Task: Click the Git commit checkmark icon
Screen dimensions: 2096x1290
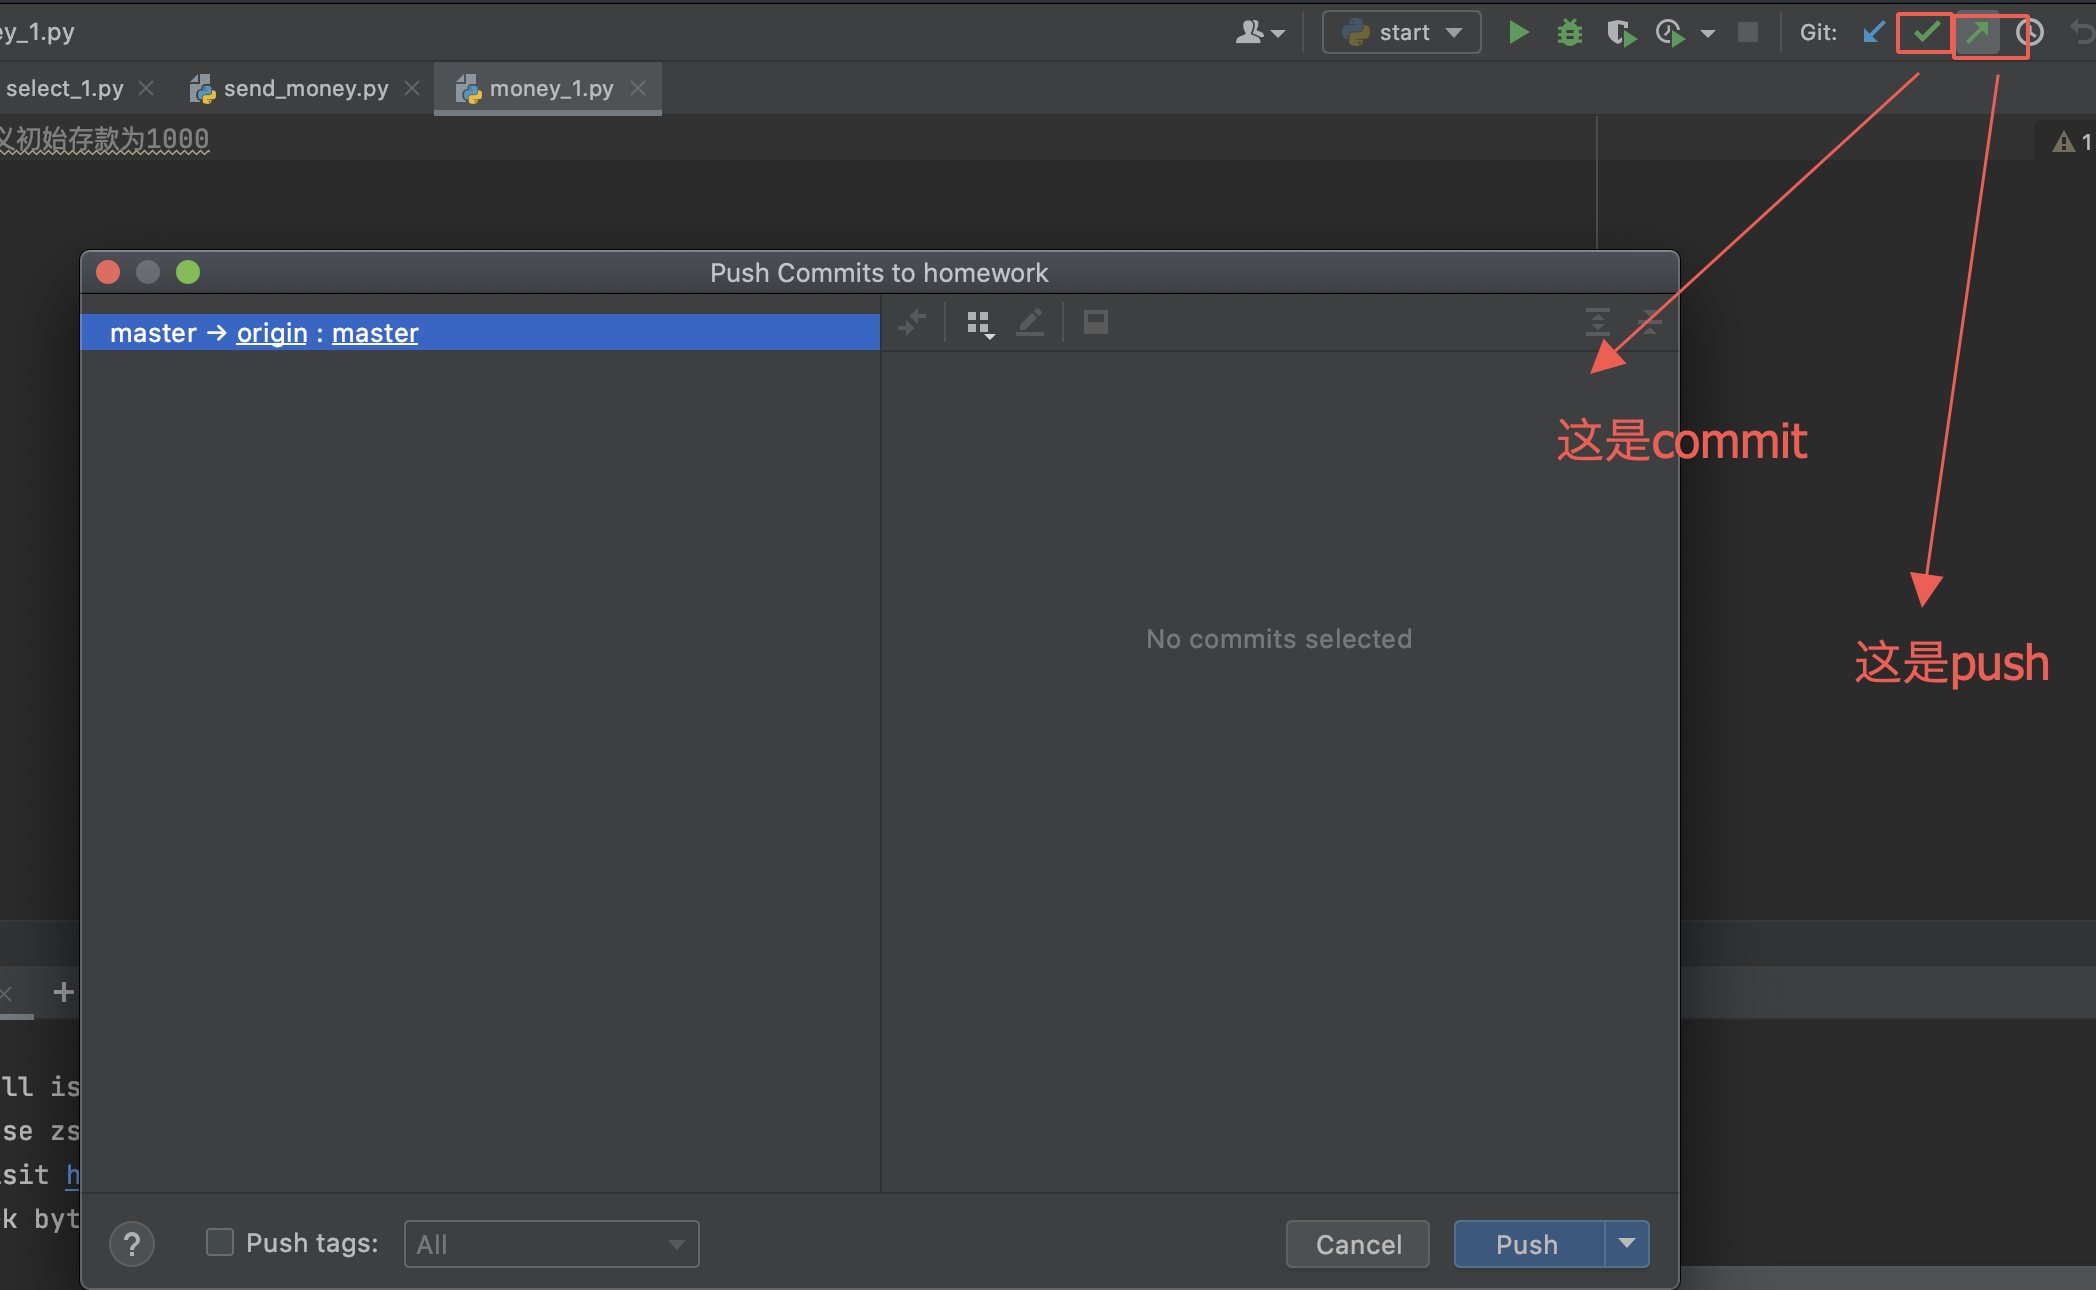Action: pyautogui.click(x=1925, y=33)
